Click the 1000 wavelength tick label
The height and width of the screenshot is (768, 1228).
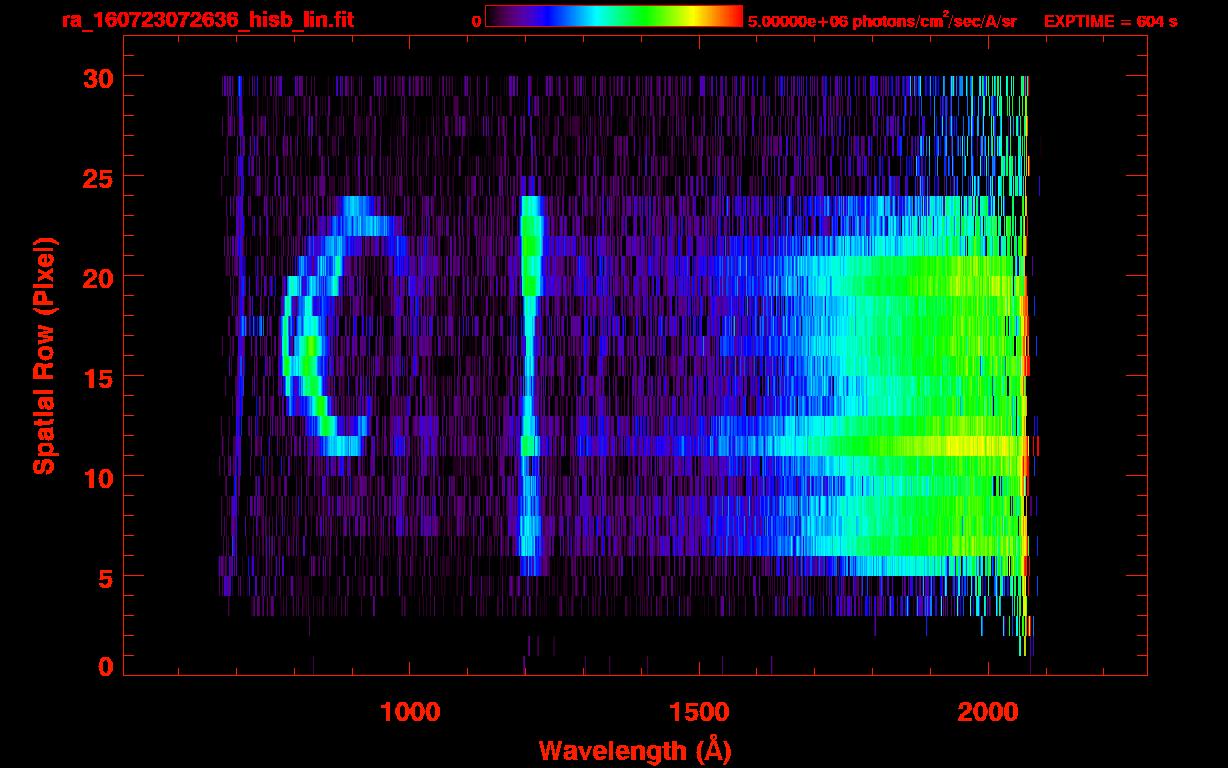tap(410, 712)
